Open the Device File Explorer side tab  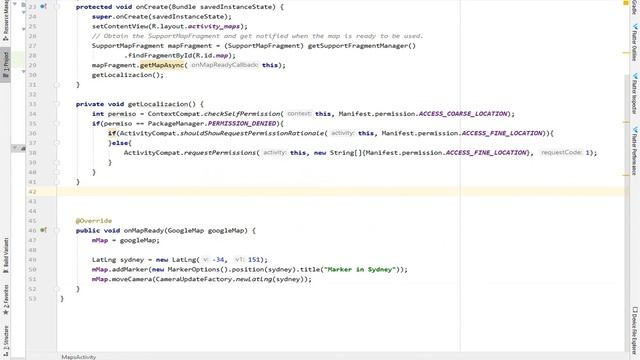click(635, 330)
